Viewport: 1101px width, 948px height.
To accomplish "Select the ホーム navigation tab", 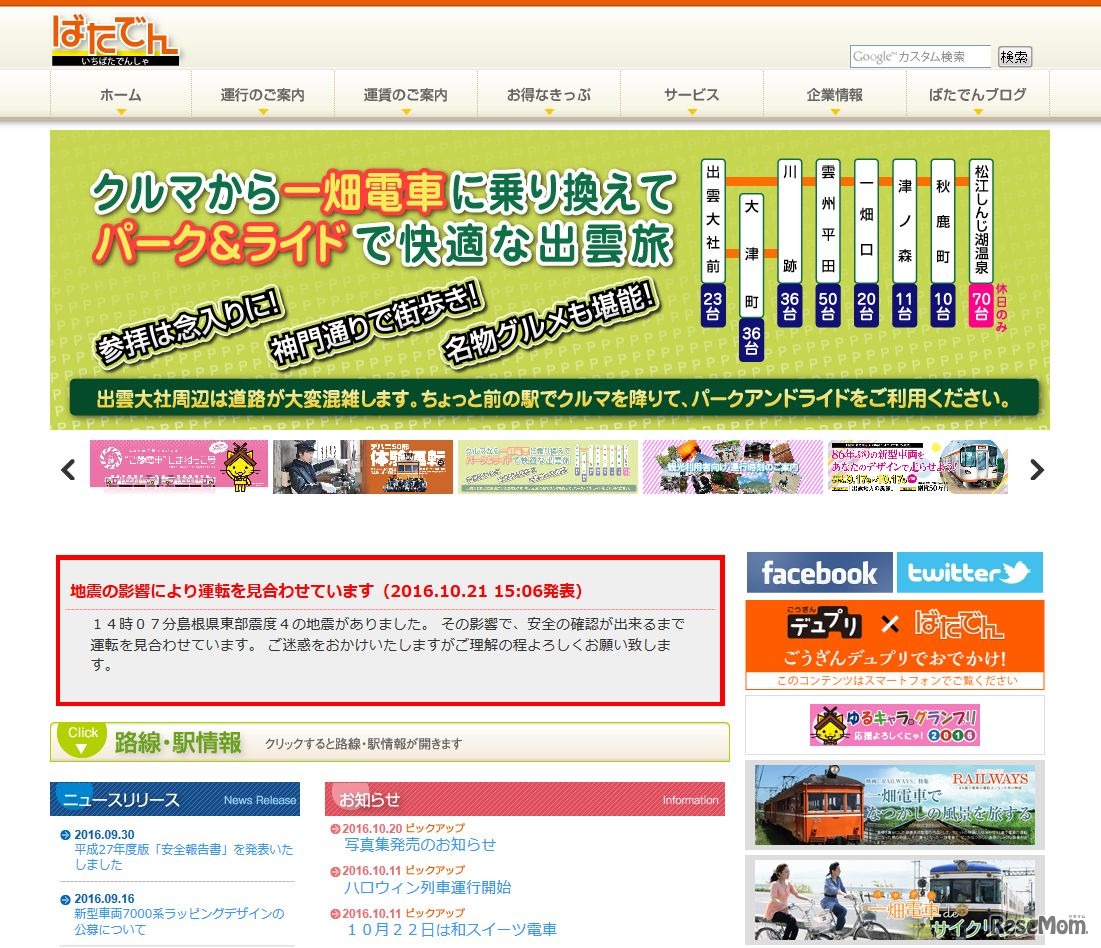I will [x=118, y=94].
